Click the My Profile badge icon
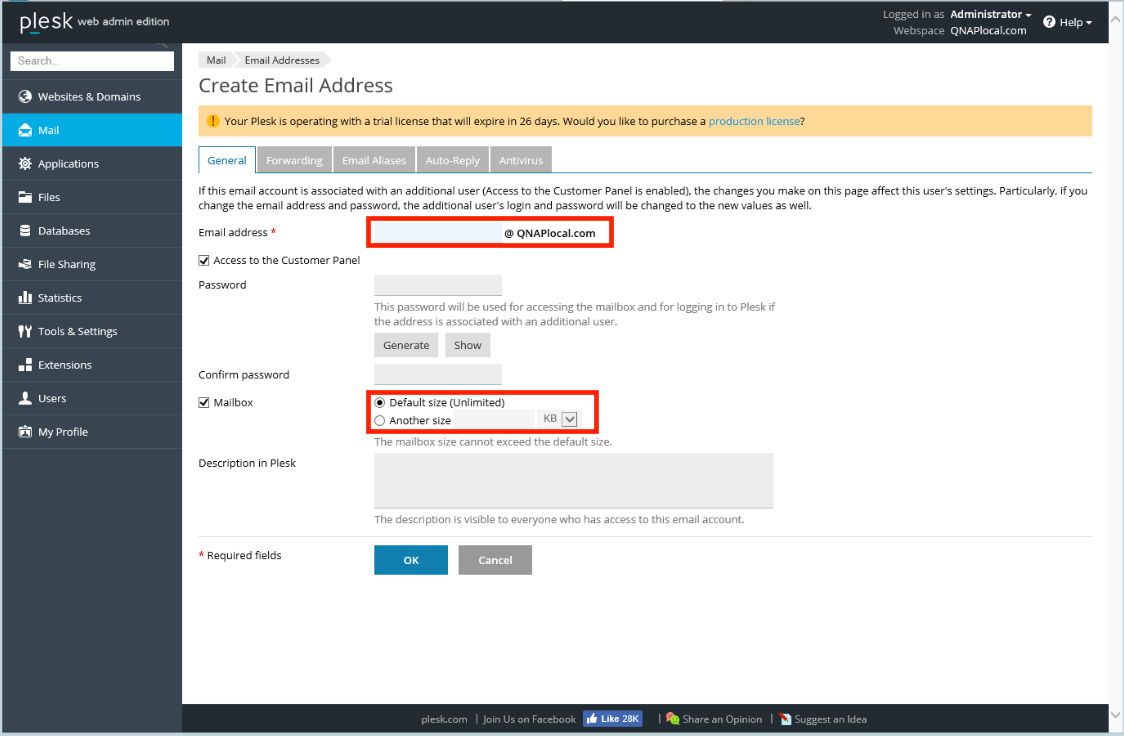 tap(25, 431)
